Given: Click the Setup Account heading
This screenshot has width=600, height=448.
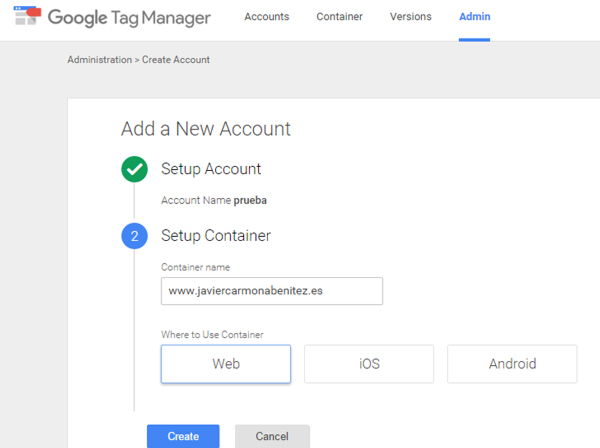Looking at the screenshot, I should pos(211,169).
